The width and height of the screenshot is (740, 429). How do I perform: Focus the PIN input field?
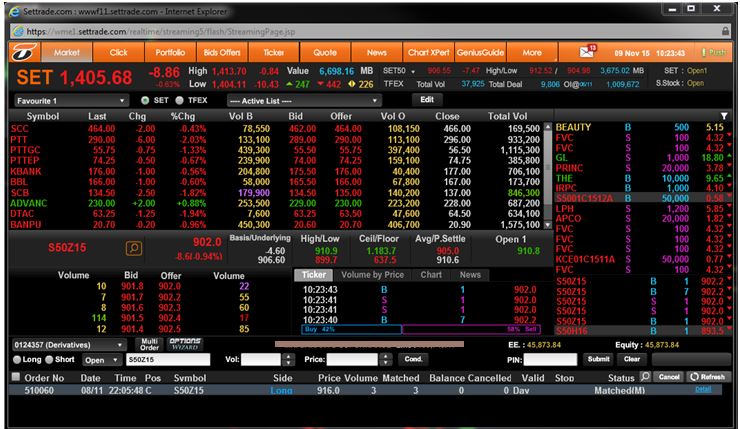coord(550,360)
